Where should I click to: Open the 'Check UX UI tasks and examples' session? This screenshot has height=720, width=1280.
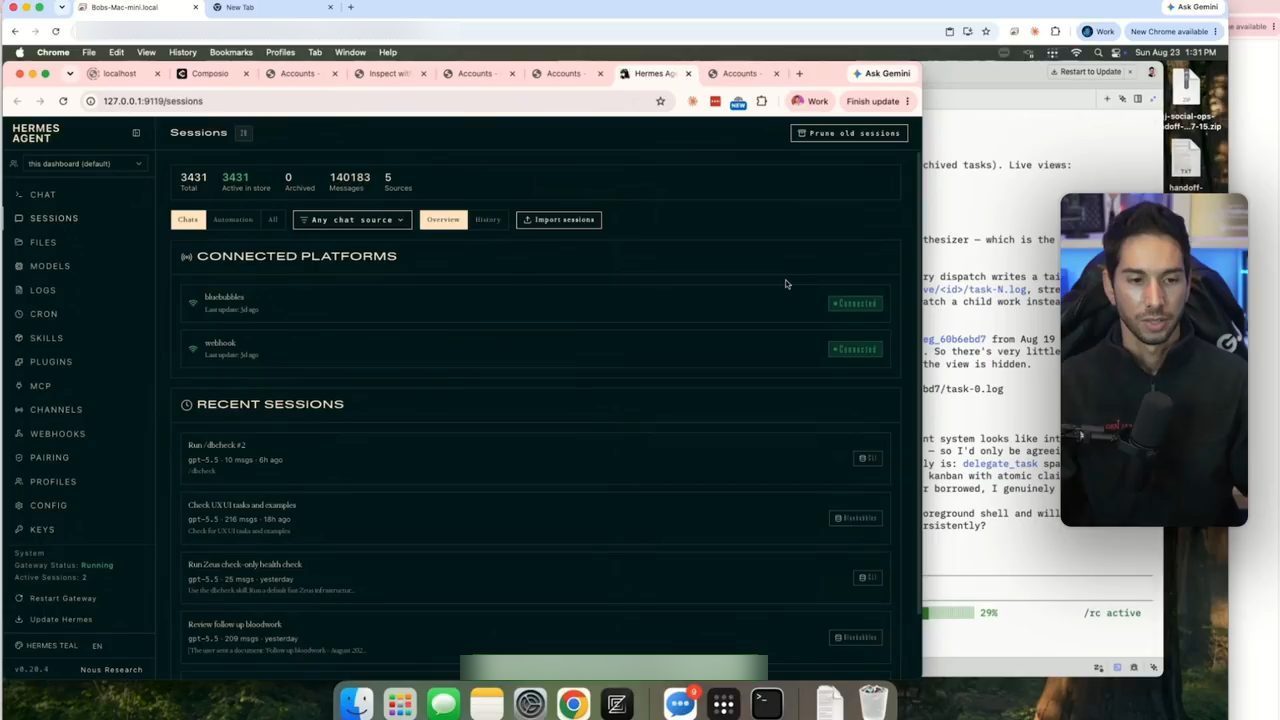[x=535, y=518]
